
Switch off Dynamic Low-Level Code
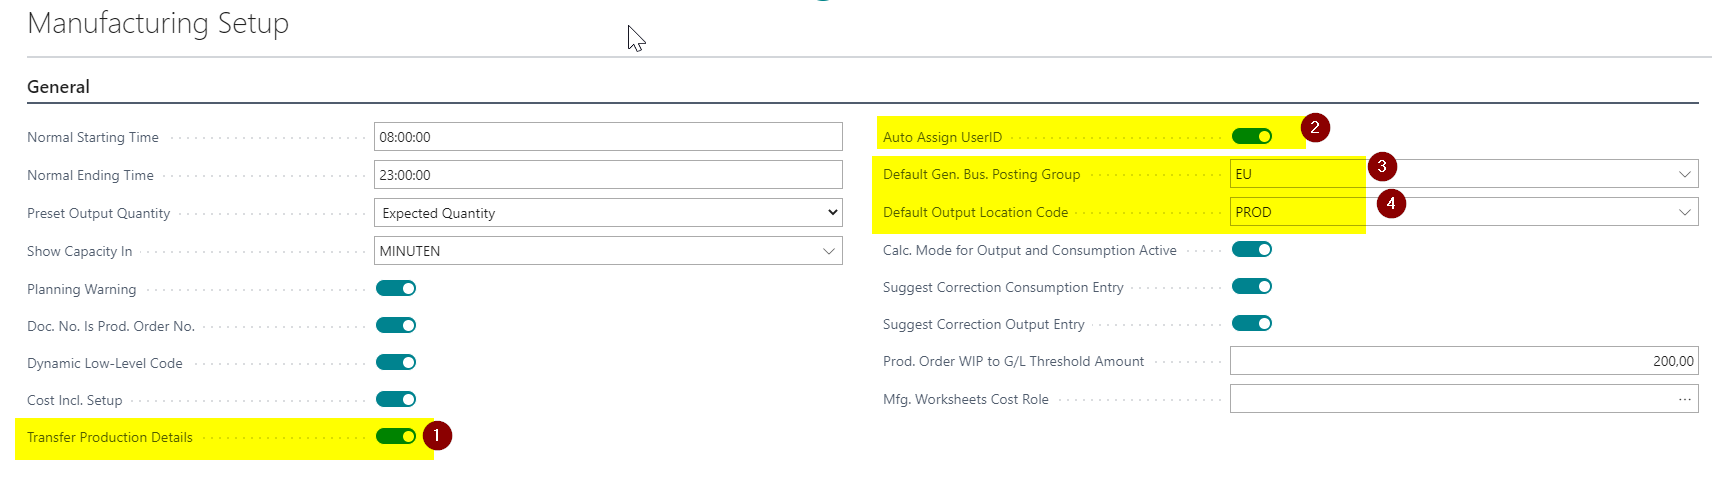tap(396, 362)
